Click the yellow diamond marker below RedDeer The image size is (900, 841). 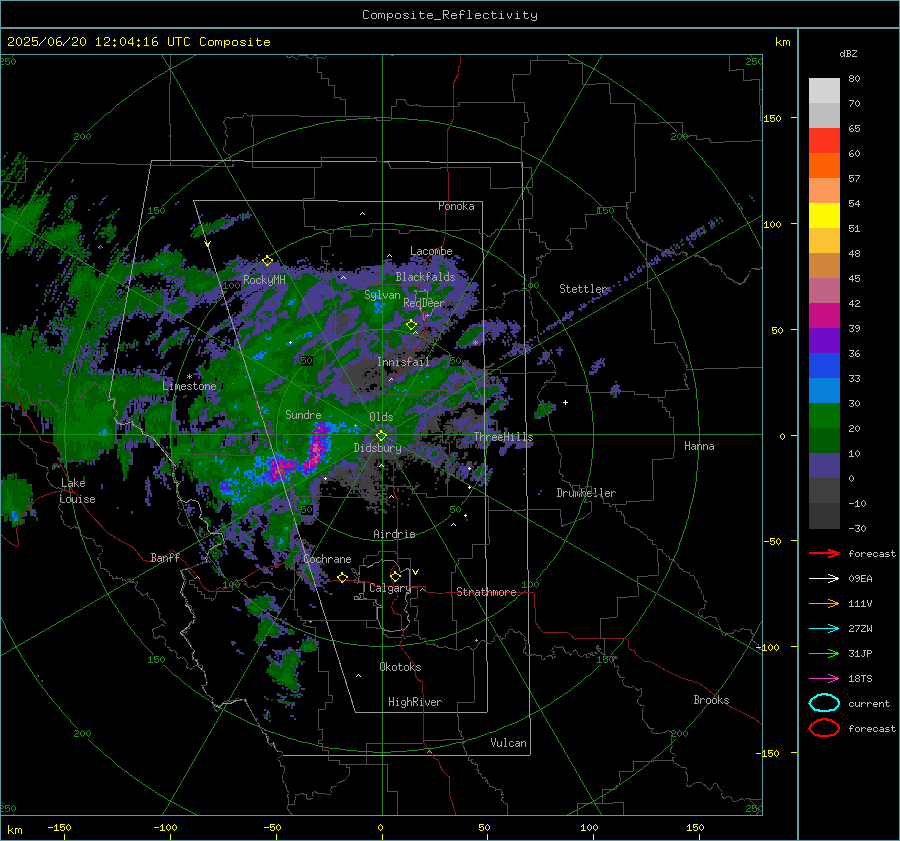coord(411,325)
